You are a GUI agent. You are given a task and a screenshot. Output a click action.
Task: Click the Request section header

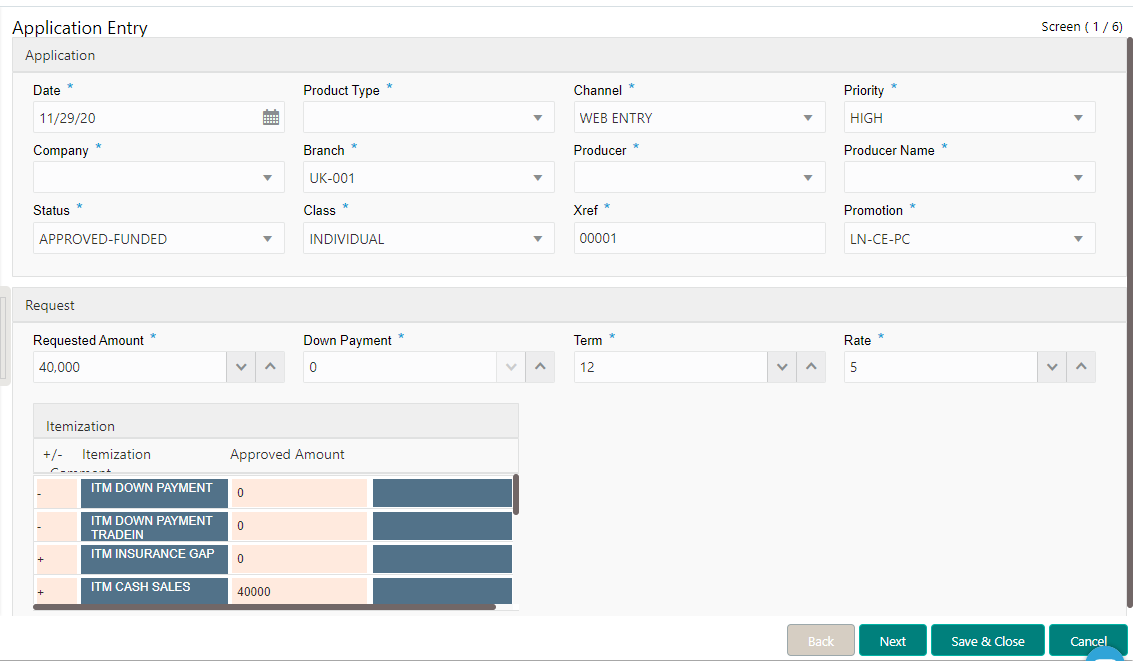tap(569, 305)
